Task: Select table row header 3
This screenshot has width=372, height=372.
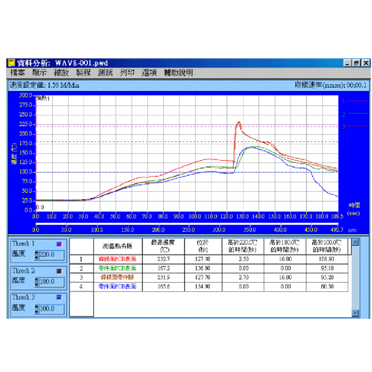Action: point(82,277)
